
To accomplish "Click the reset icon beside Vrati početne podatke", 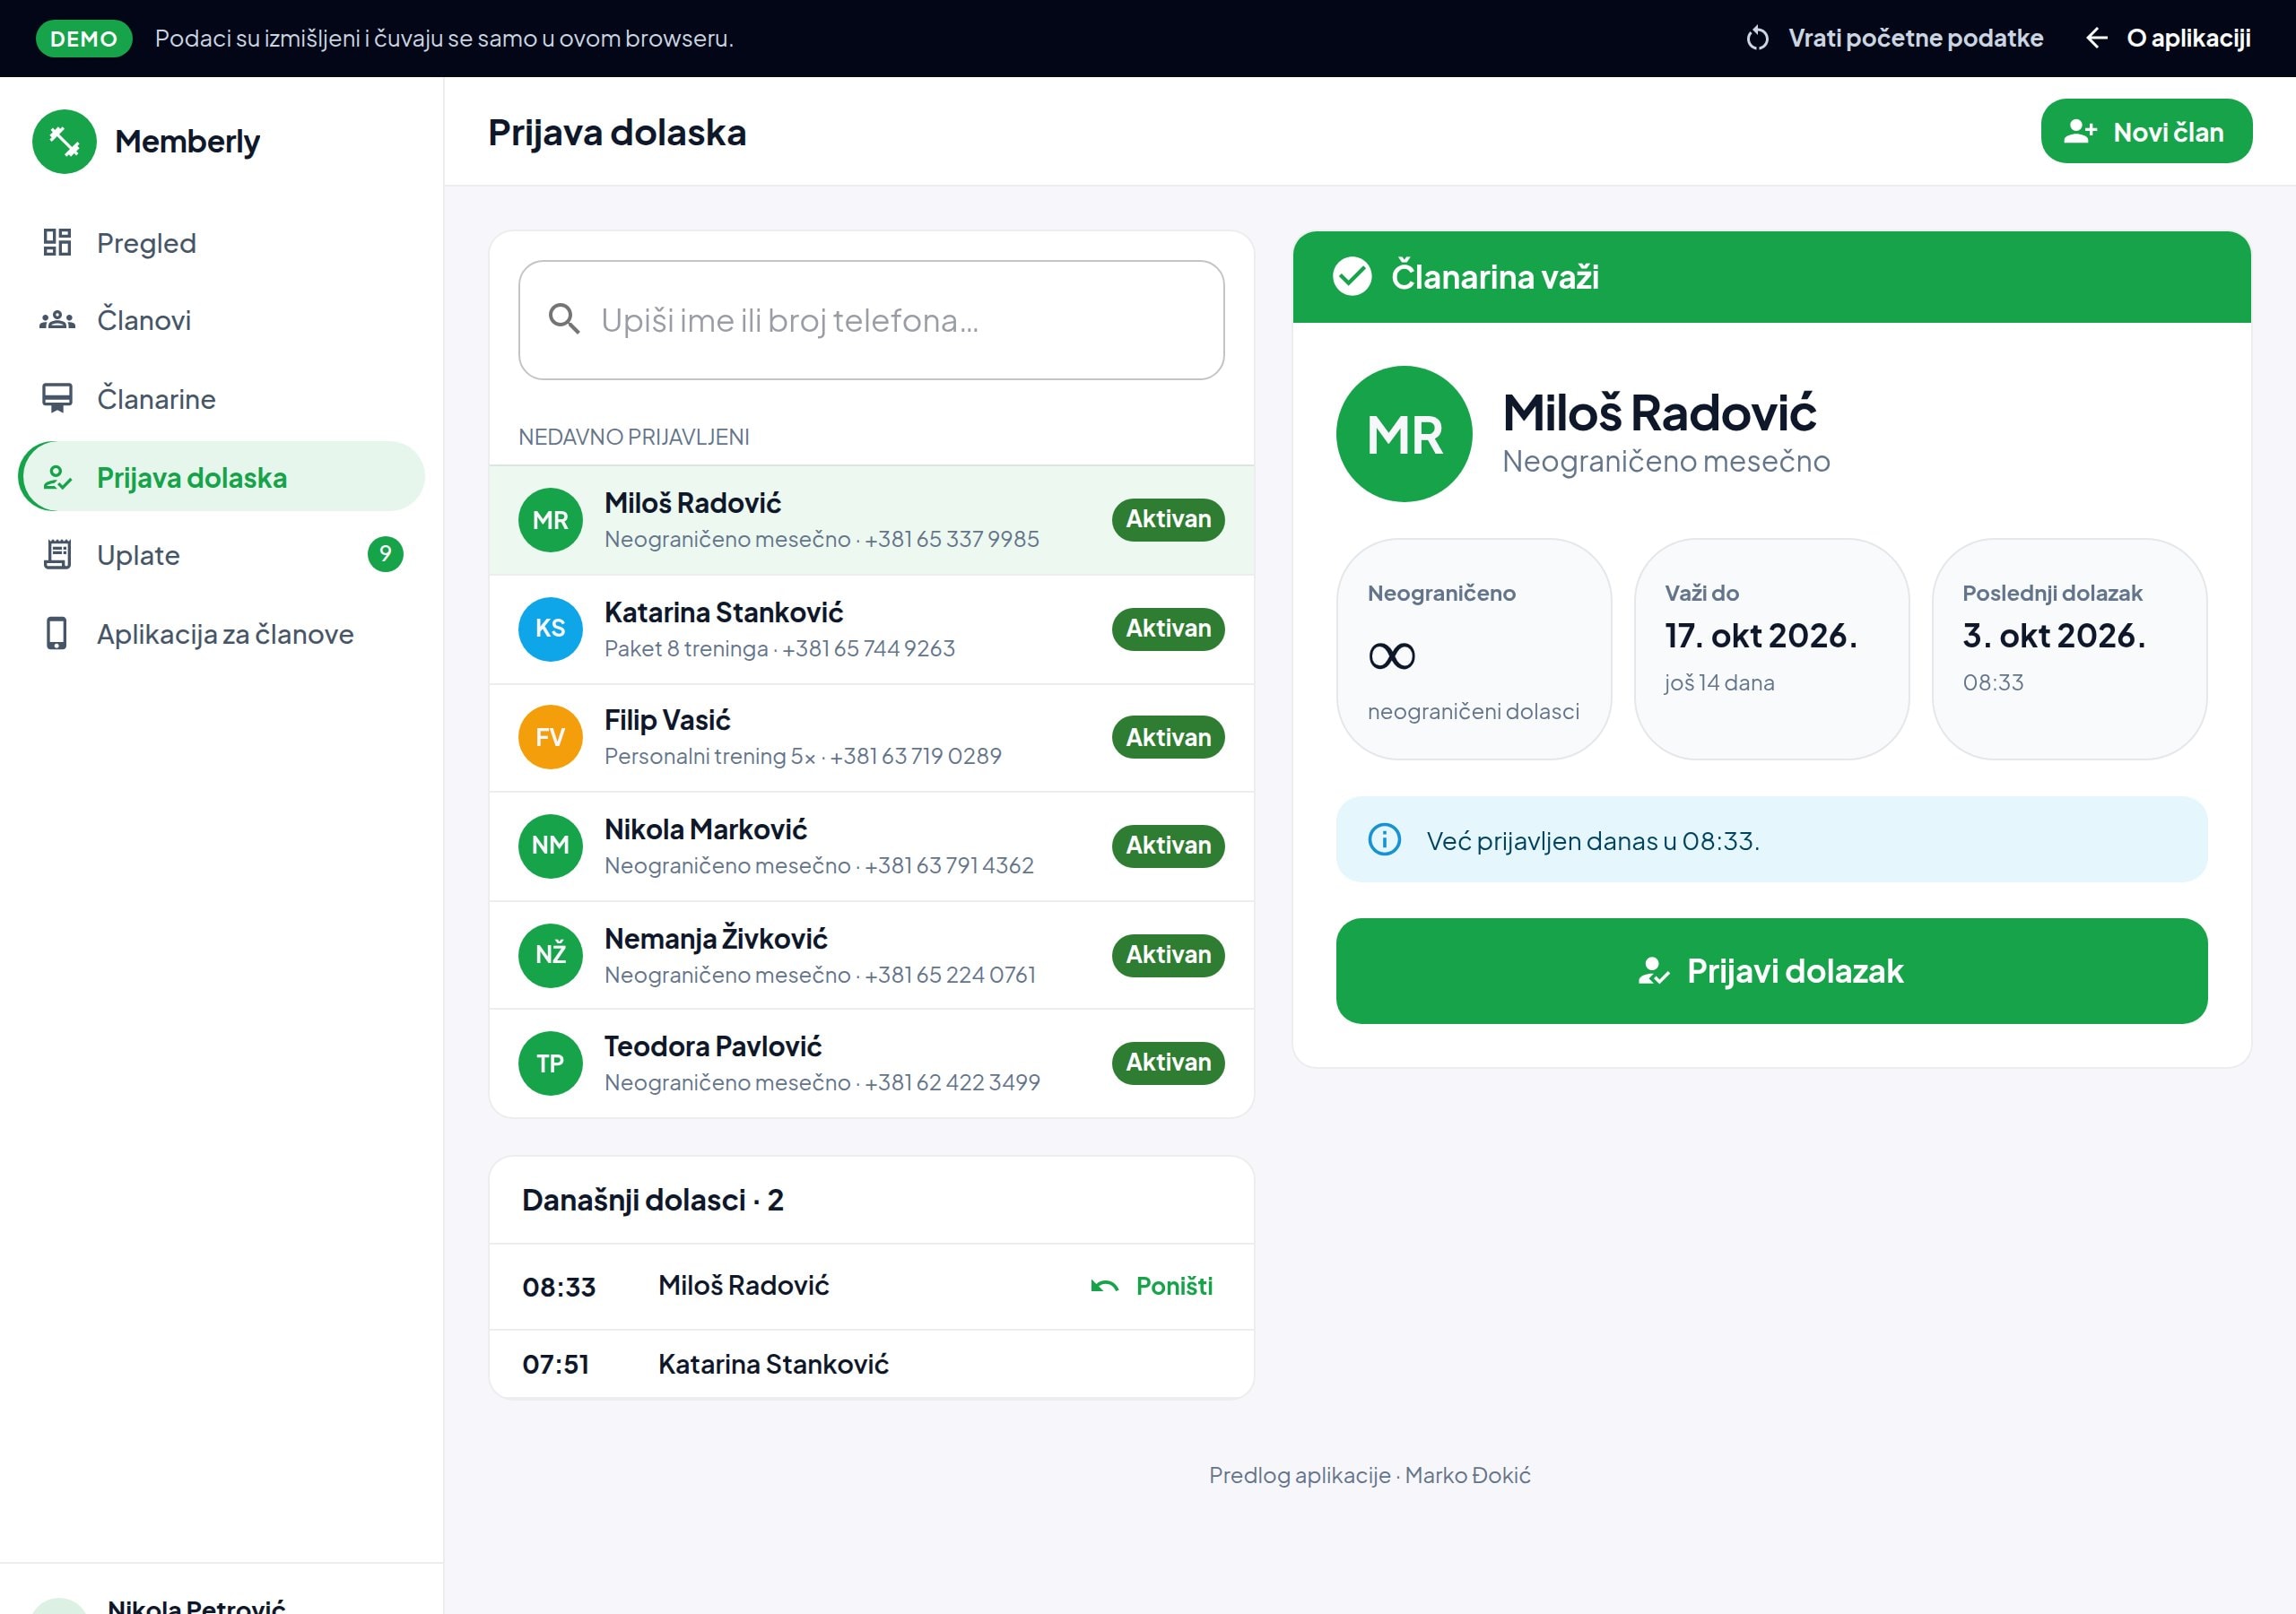I will point(1757,38).
